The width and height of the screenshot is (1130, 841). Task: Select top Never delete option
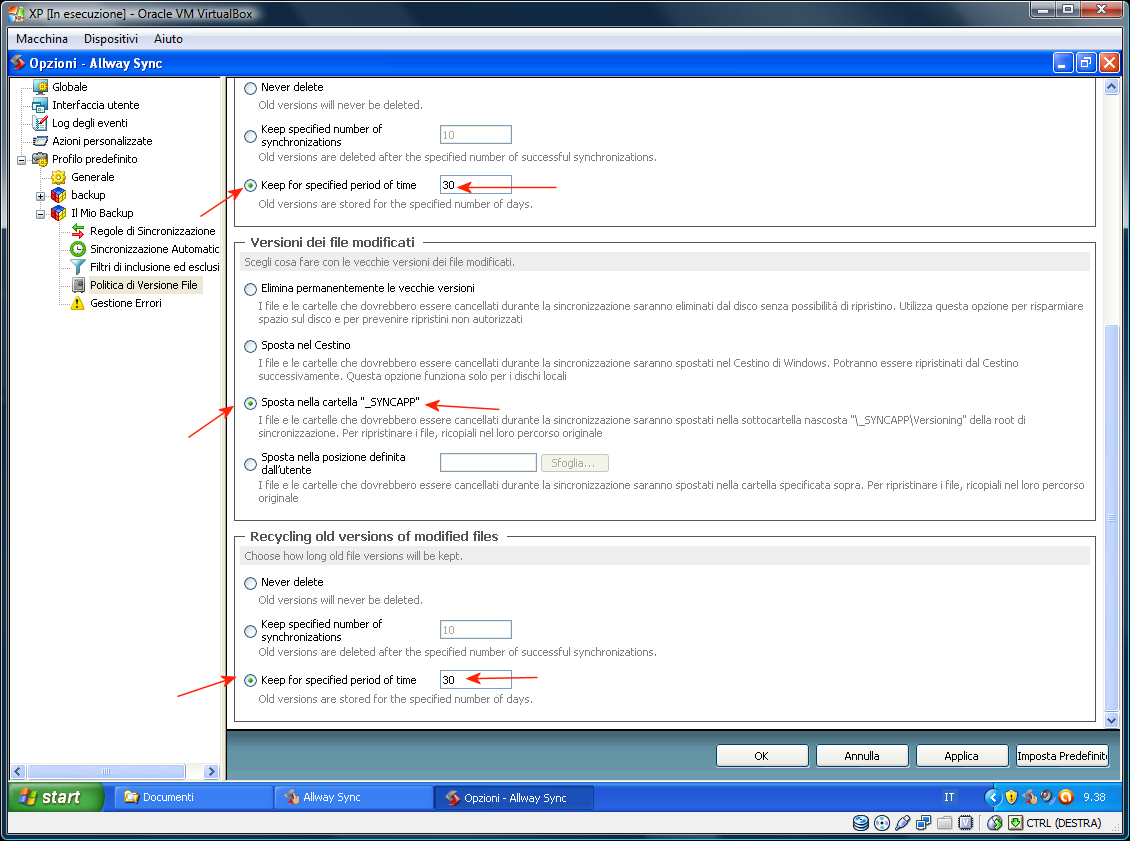click(x=250, y=89)
